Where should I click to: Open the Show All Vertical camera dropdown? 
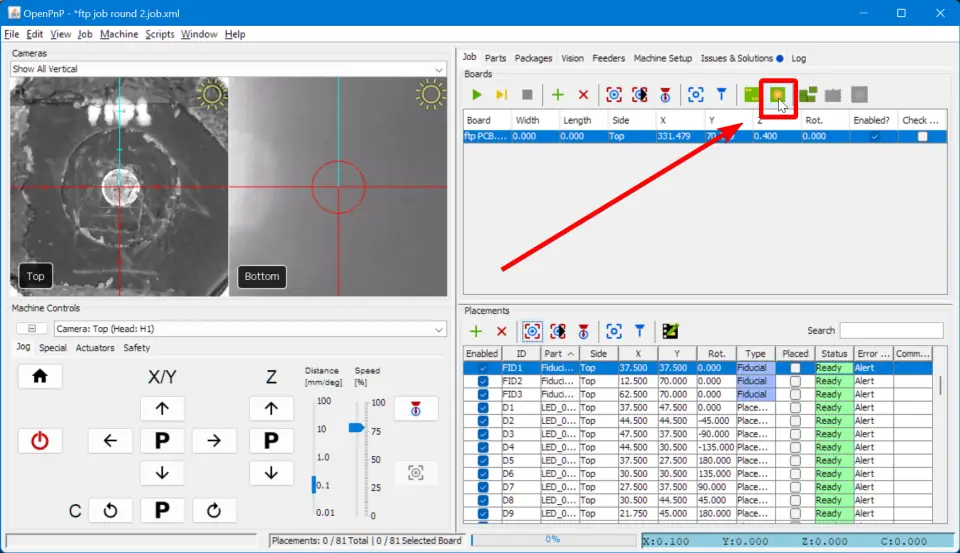(227, 69)
